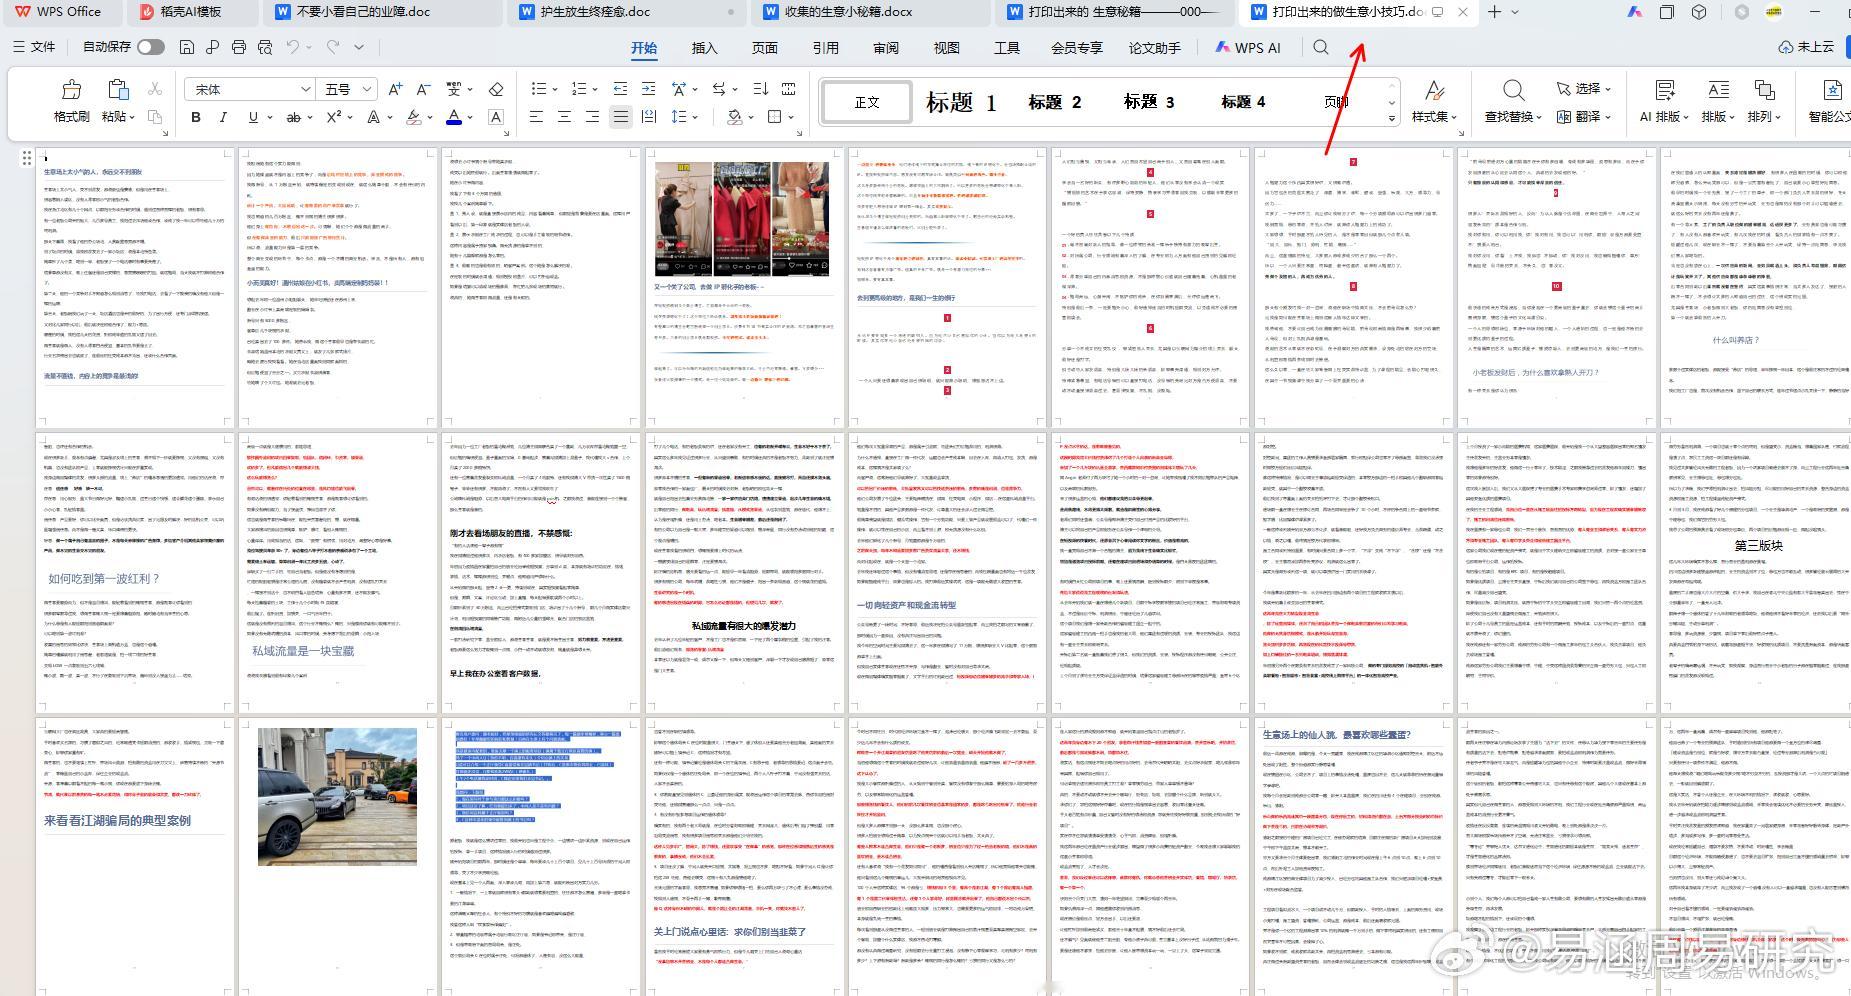Click the export-to-PDF icon in quick access bar

pyautogui.click(x=212, y=47)
